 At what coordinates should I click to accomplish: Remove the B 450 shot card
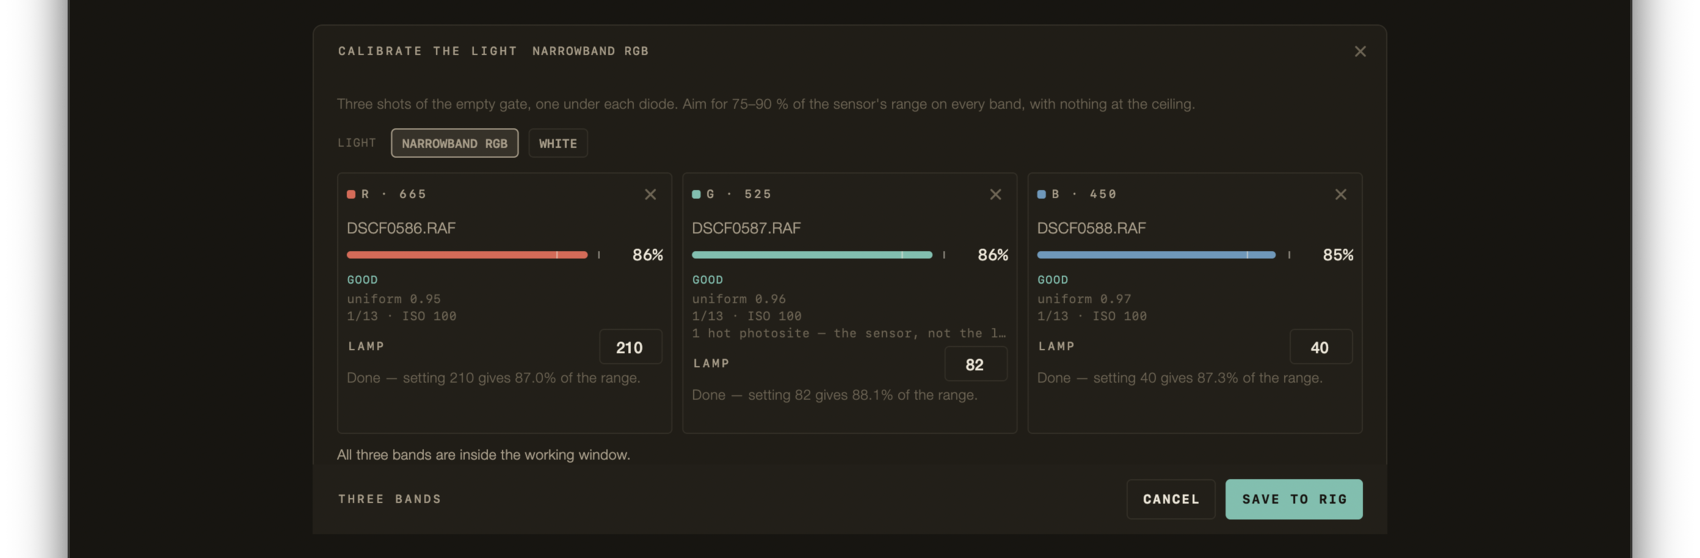[x=1340, y=194]
